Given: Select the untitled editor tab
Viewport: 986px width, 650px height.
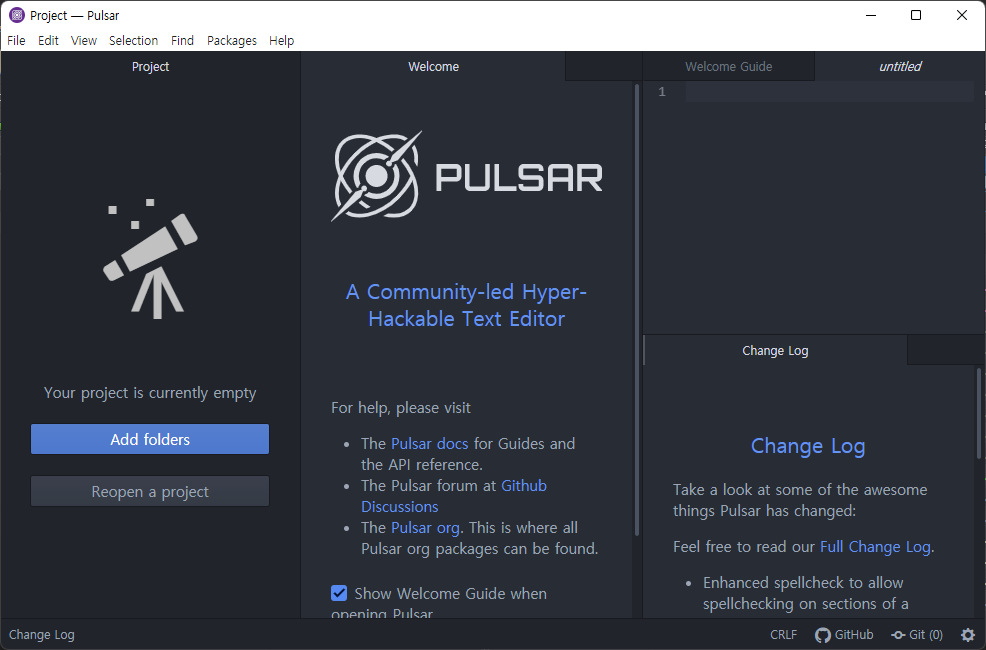Looking at the screenshot, I should 900,67.
